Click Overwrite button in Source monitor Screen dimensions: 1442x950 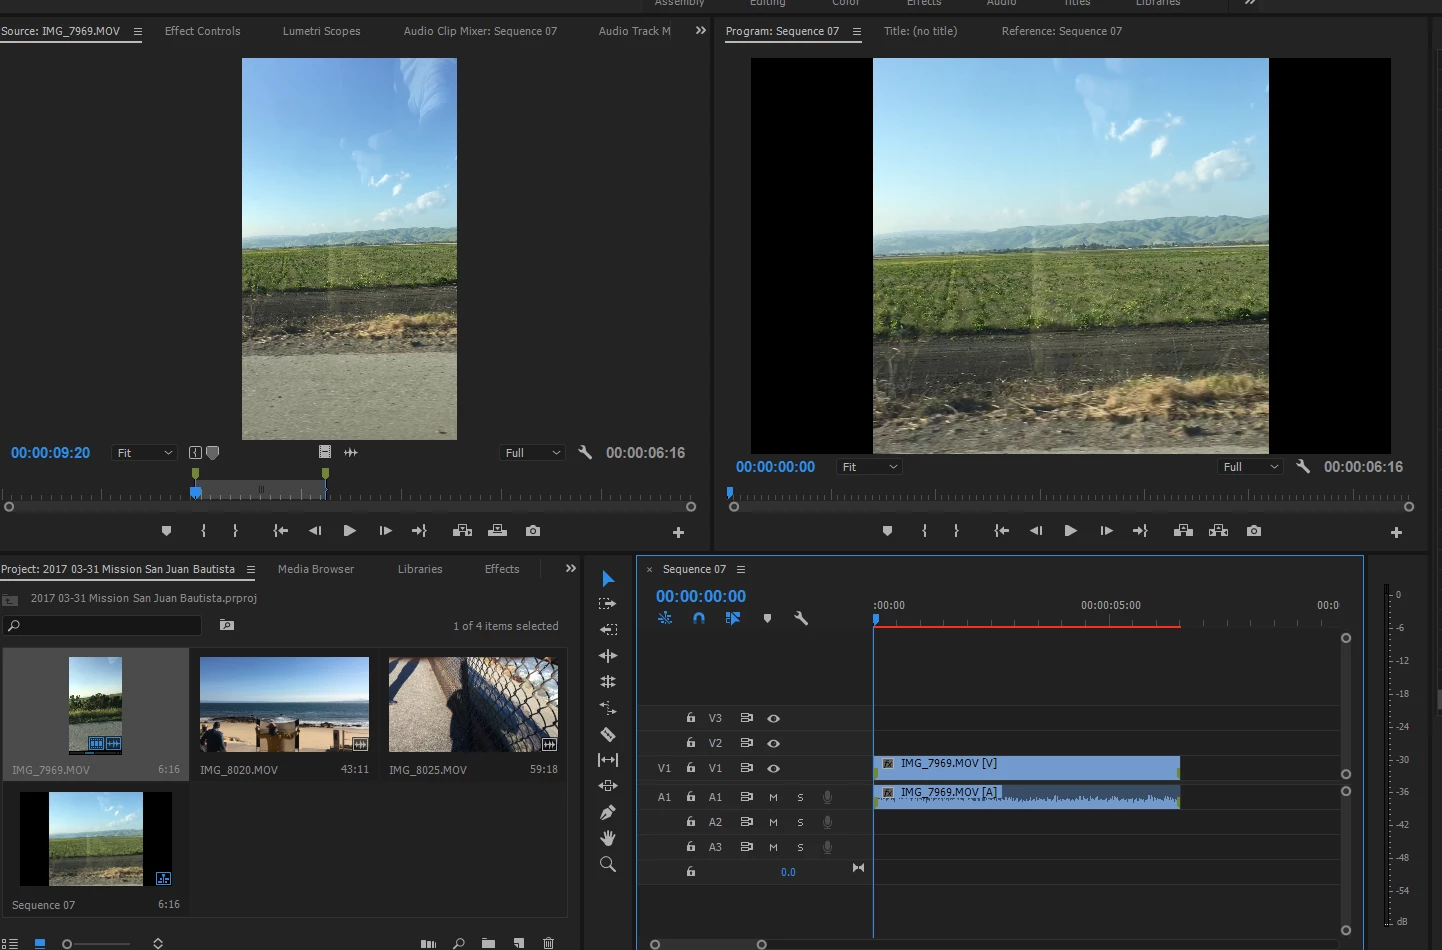click(497, 531)
